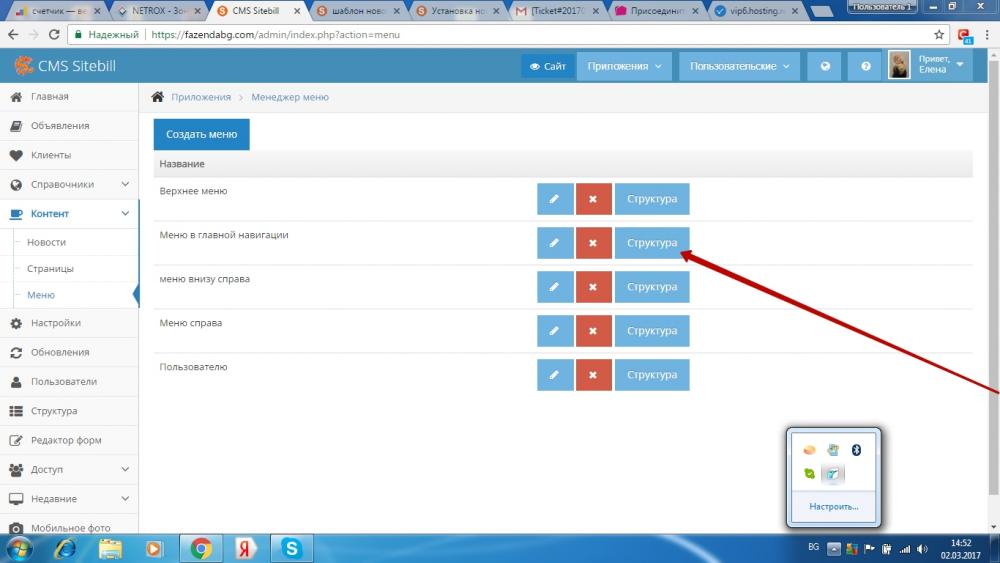Open Структура for Верхнее меню

(x=652, y=199)
